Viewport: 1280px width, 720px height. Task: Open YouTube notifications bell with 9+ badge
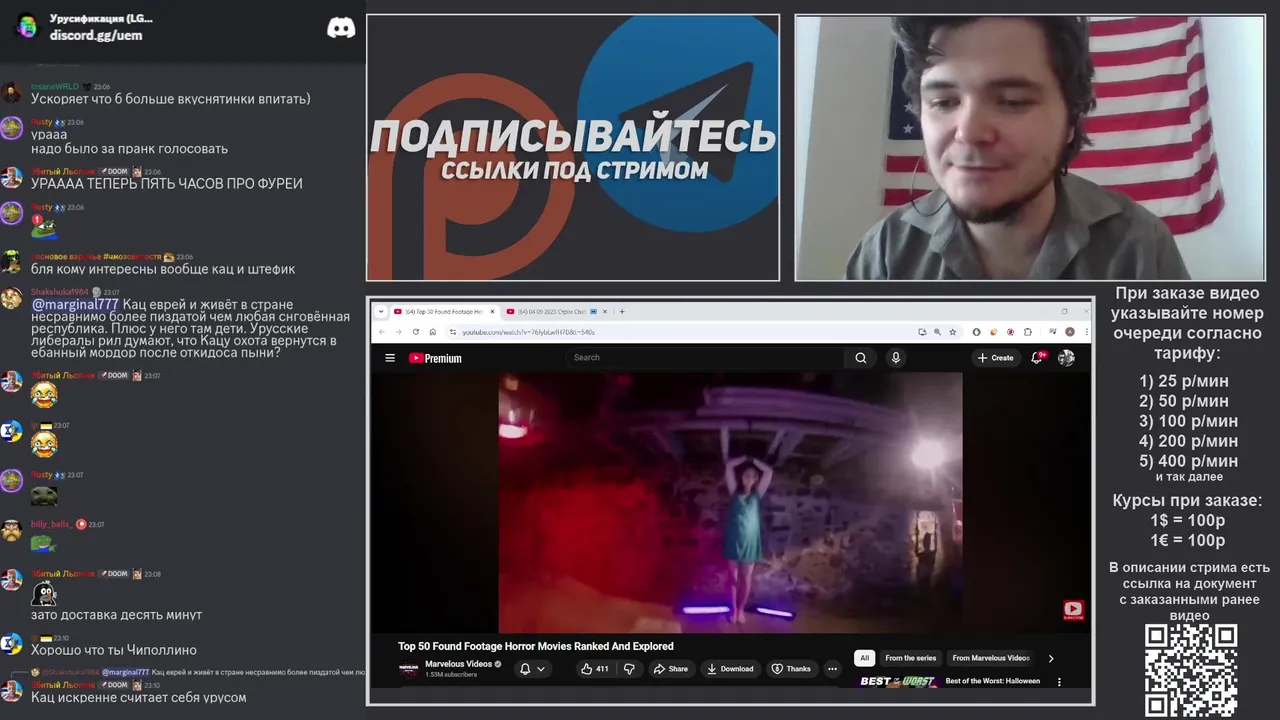tap(1038, 358)
